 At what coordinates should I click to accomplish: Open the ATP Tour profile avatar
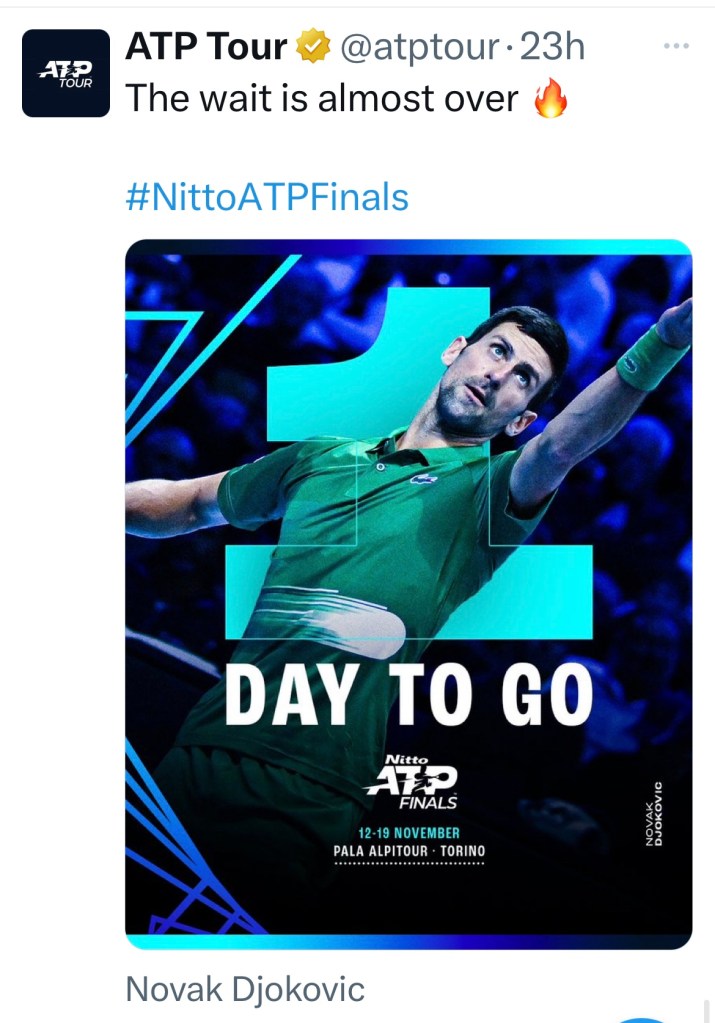pos(66,73)
